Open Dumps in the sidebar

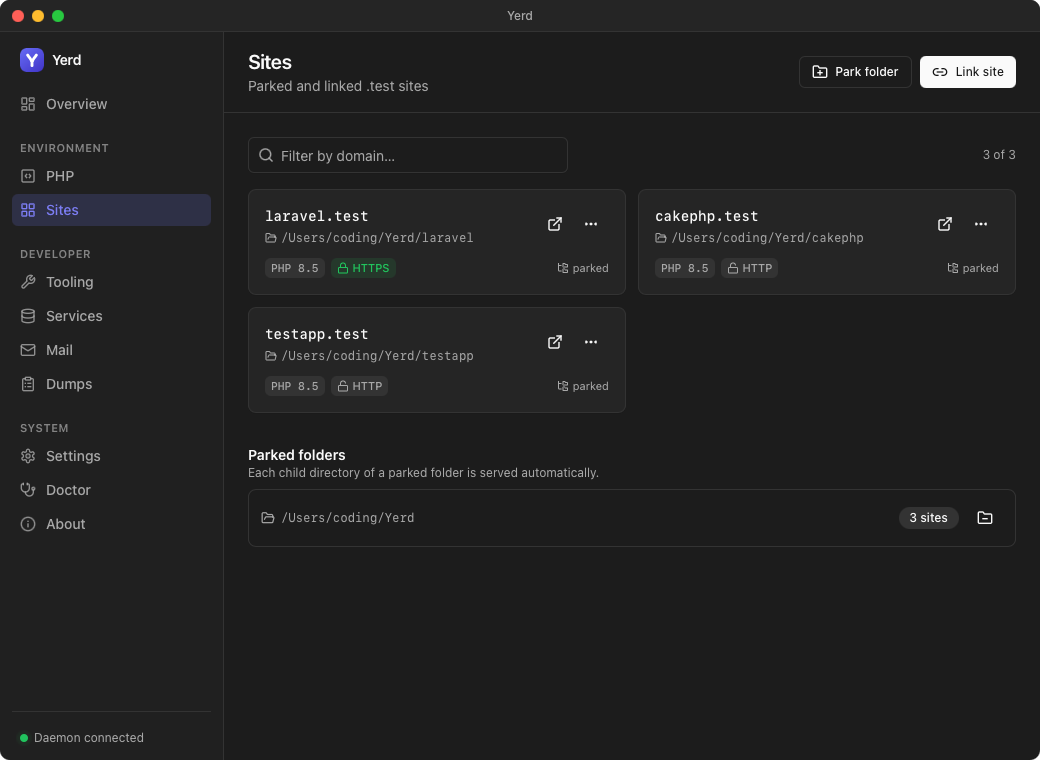tap(111, 384)
